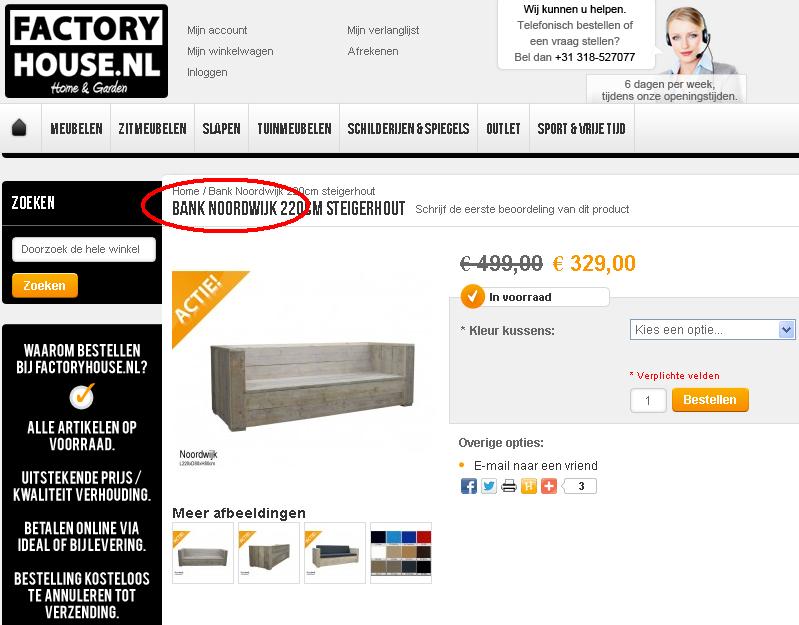Share product on Facebook icon
The height and width of the screenshot is (625, 799).
pos(468,486)
